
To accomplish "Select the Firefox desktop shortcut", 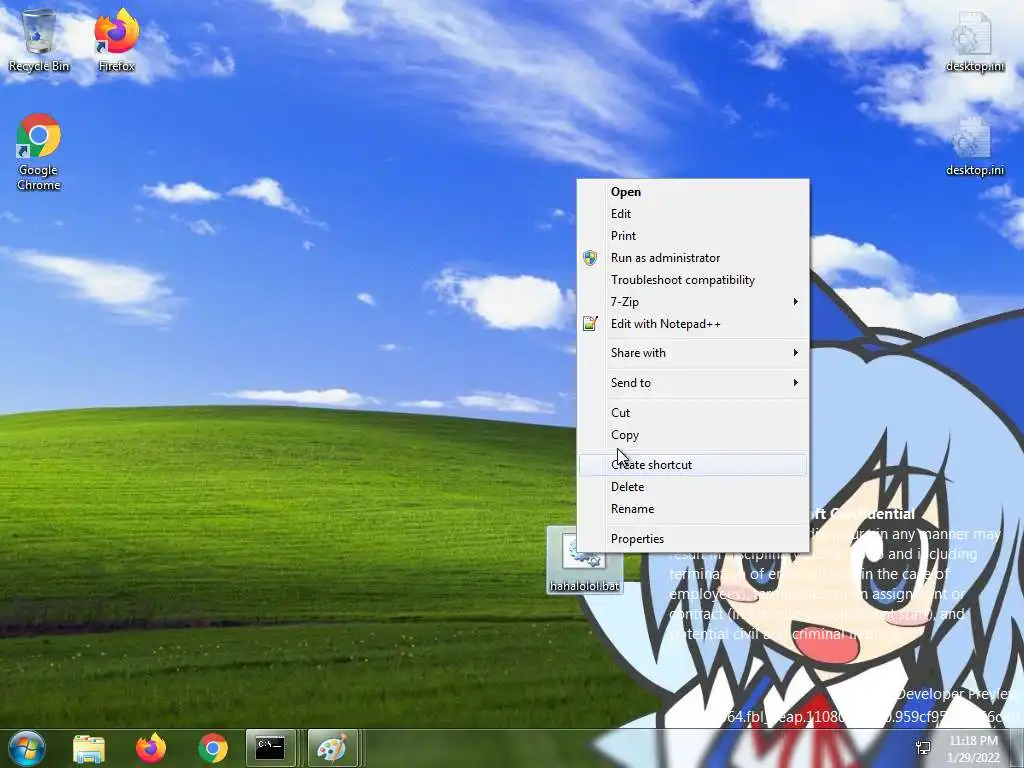I will click(x=117, y=40).
